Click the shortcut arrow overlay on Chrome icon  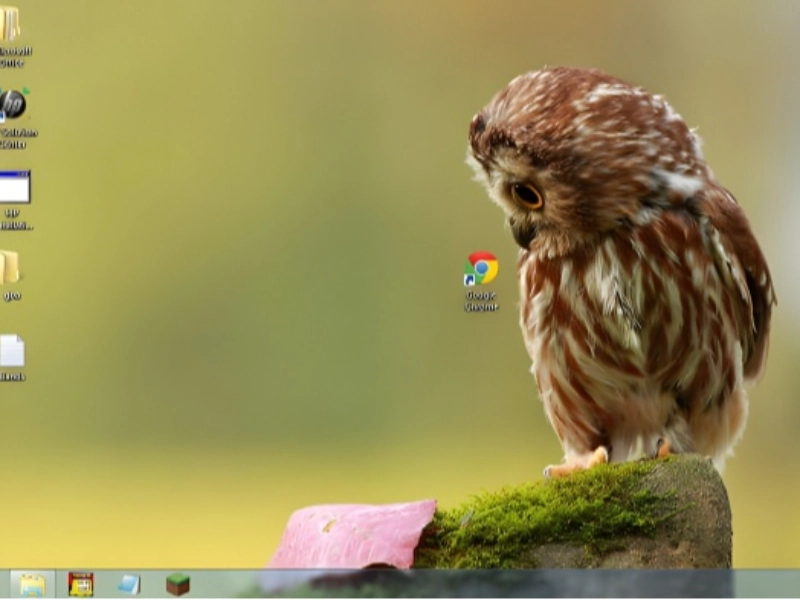[x=469, y=280]
